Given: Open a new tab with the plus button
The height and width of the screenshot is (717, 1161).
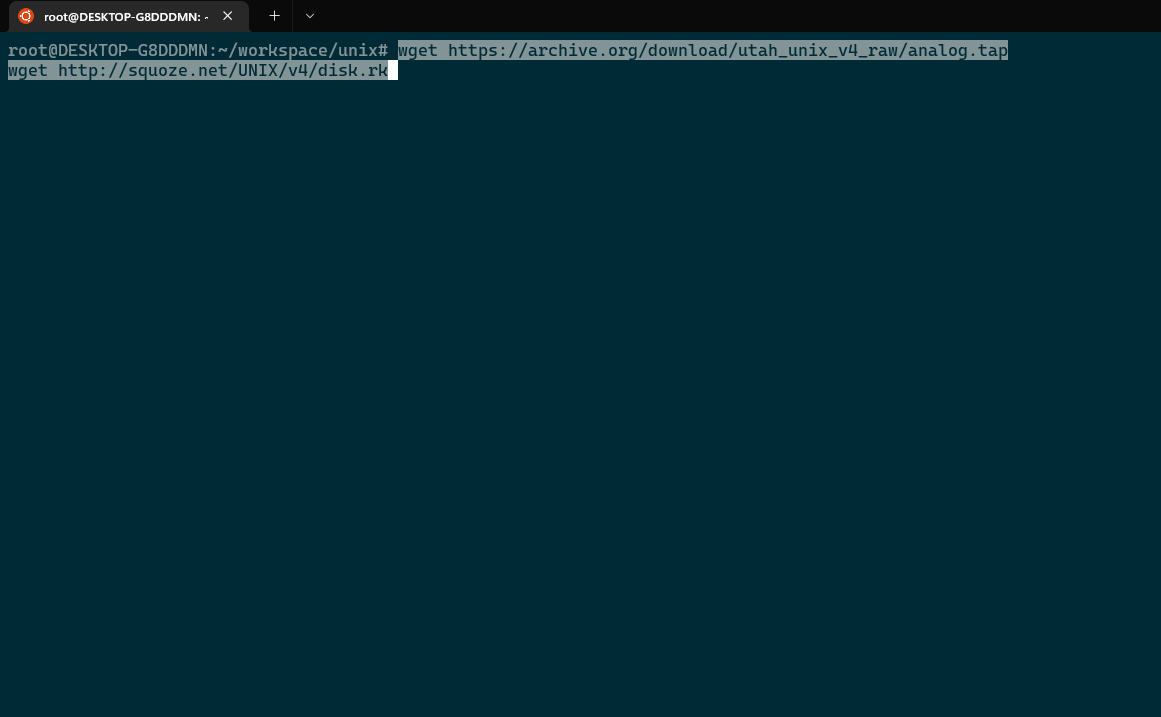Looking at the screenshot, I should pos(274,16).
